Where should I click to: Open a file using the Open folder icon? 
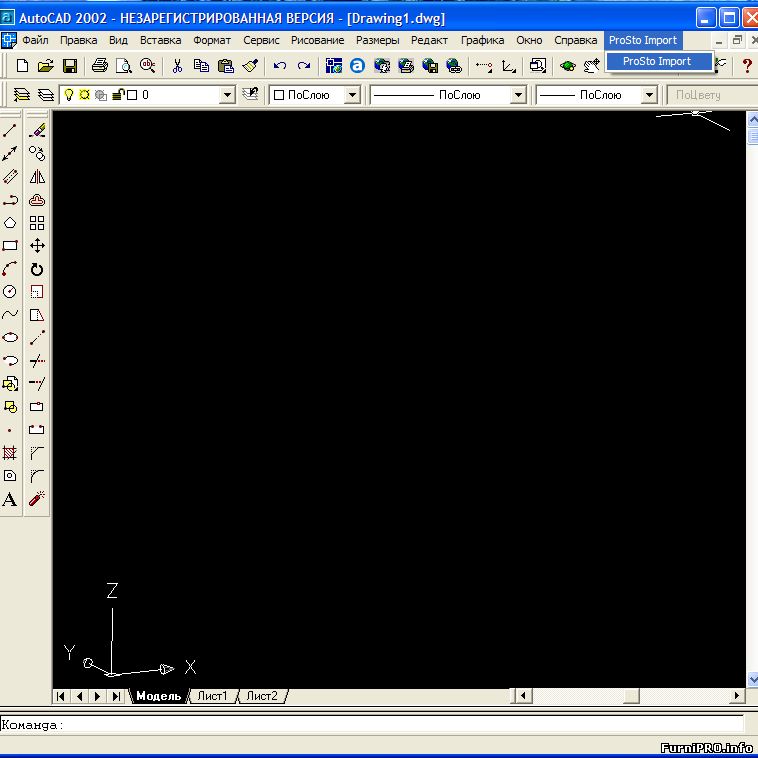pyautogui.click(x=45, y=65)
